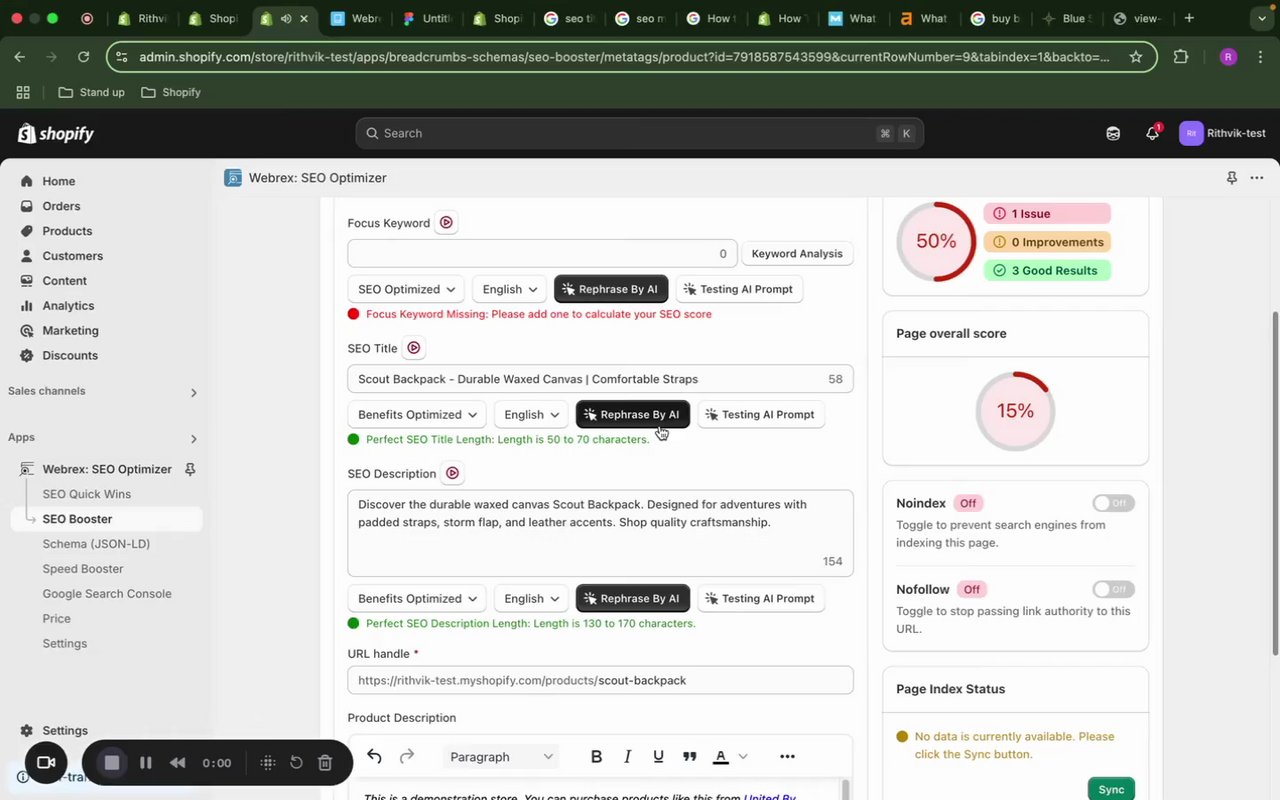The width and height of the screenshot is (1280, 800).
Task: Open the text color picker in editor
Action: click(x=721, y=757)
